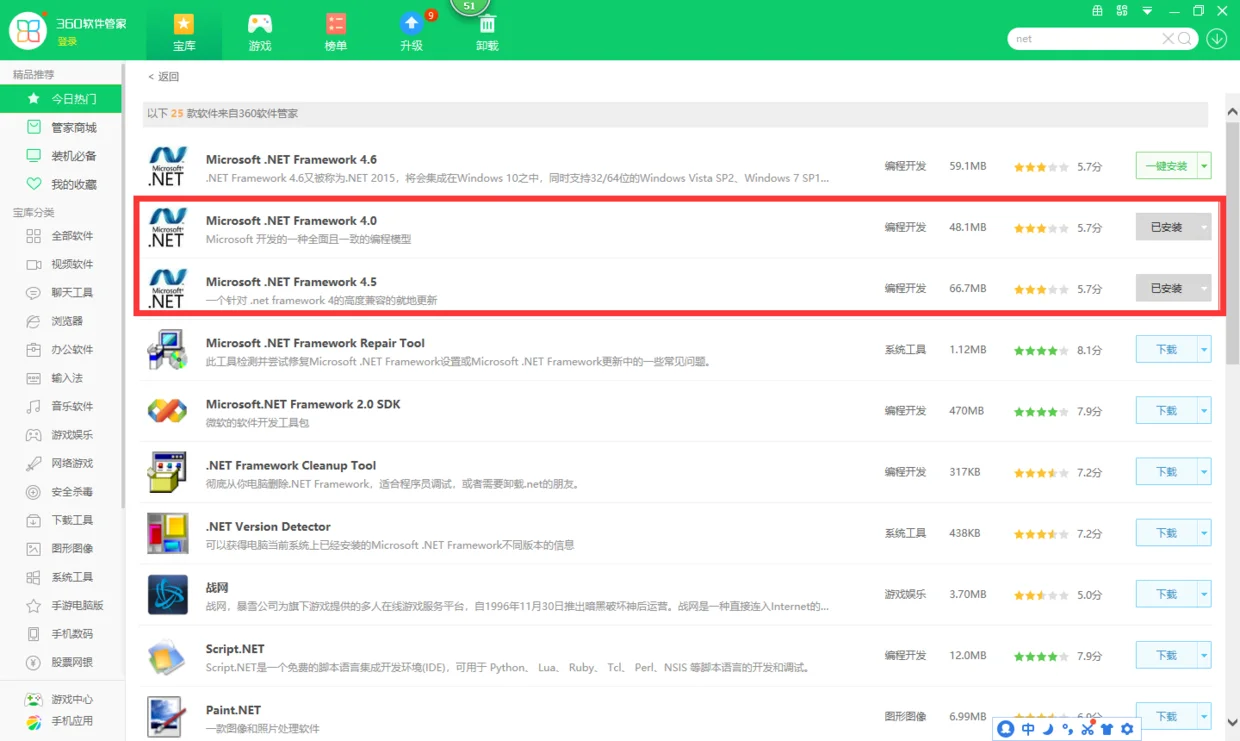Screen dimensions: 1240x741
Task: Select 今日热门 in the sidebar
Action: pos(60,99)
